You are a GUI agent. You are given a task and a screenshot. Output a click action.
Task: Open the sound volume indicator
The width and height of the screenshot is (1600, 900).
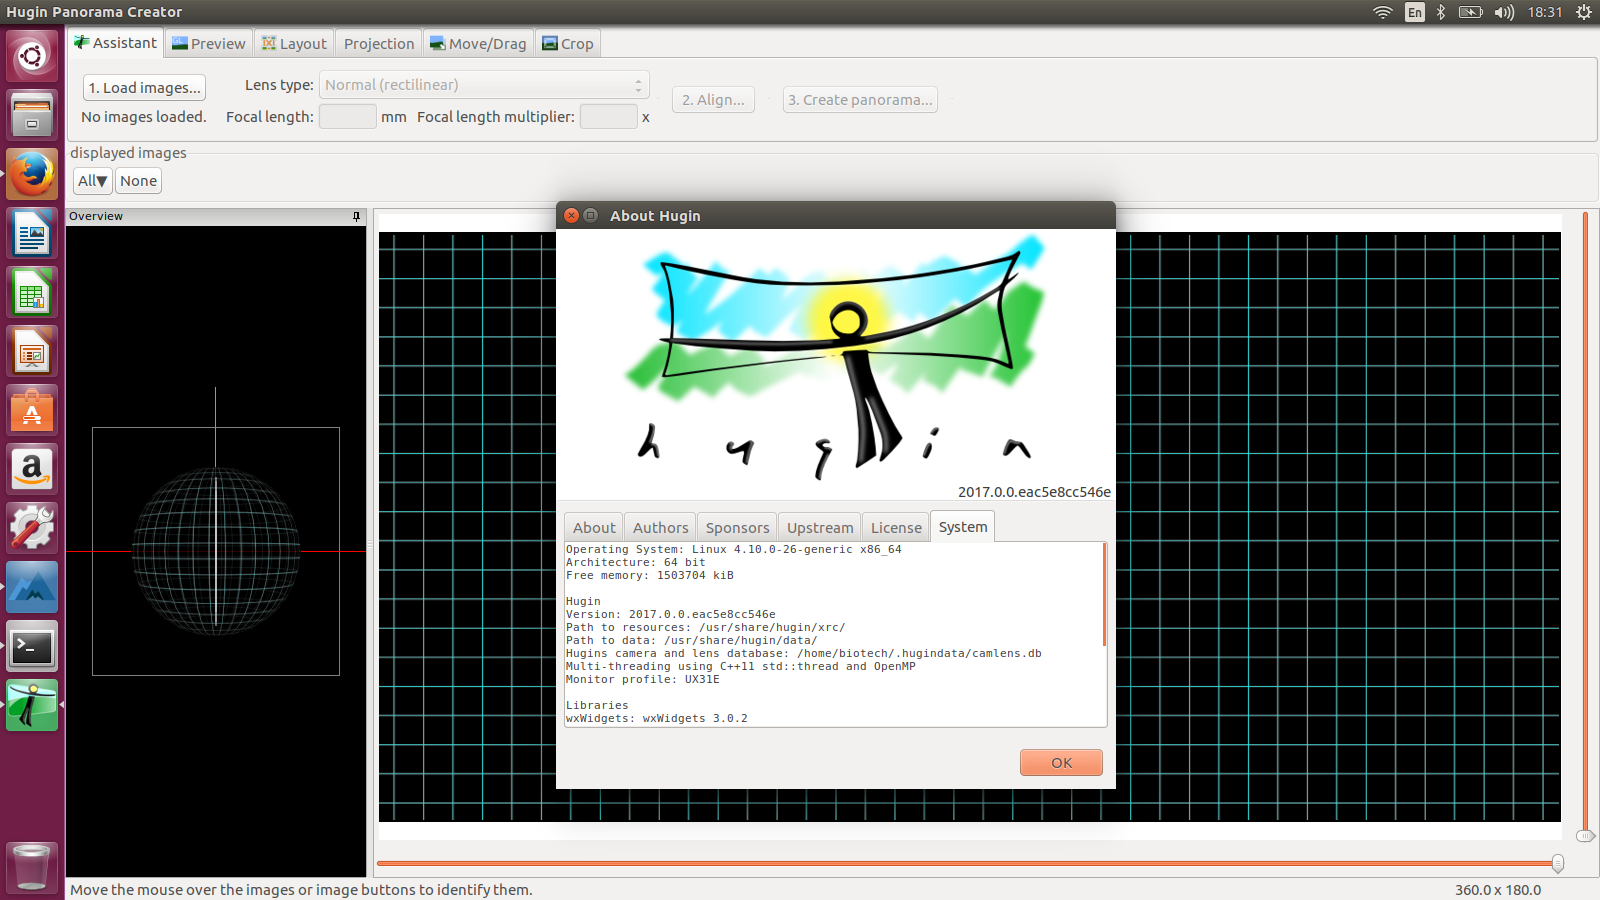[1504, 12]
